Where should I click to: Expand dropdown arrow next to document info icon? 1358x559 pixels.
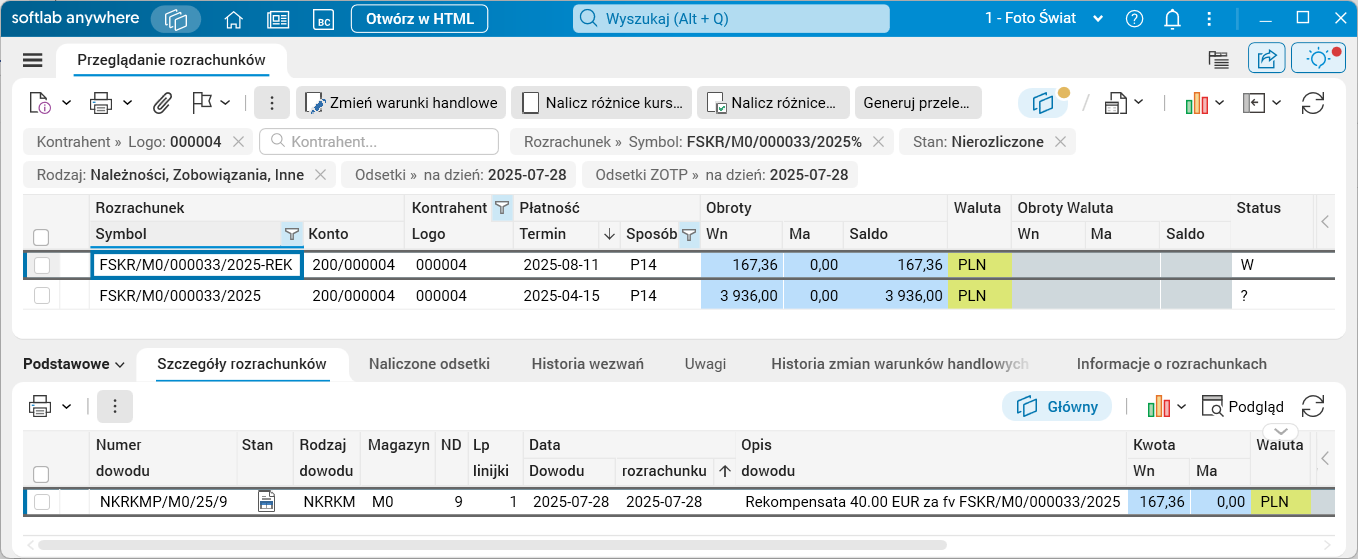point(67,102)
